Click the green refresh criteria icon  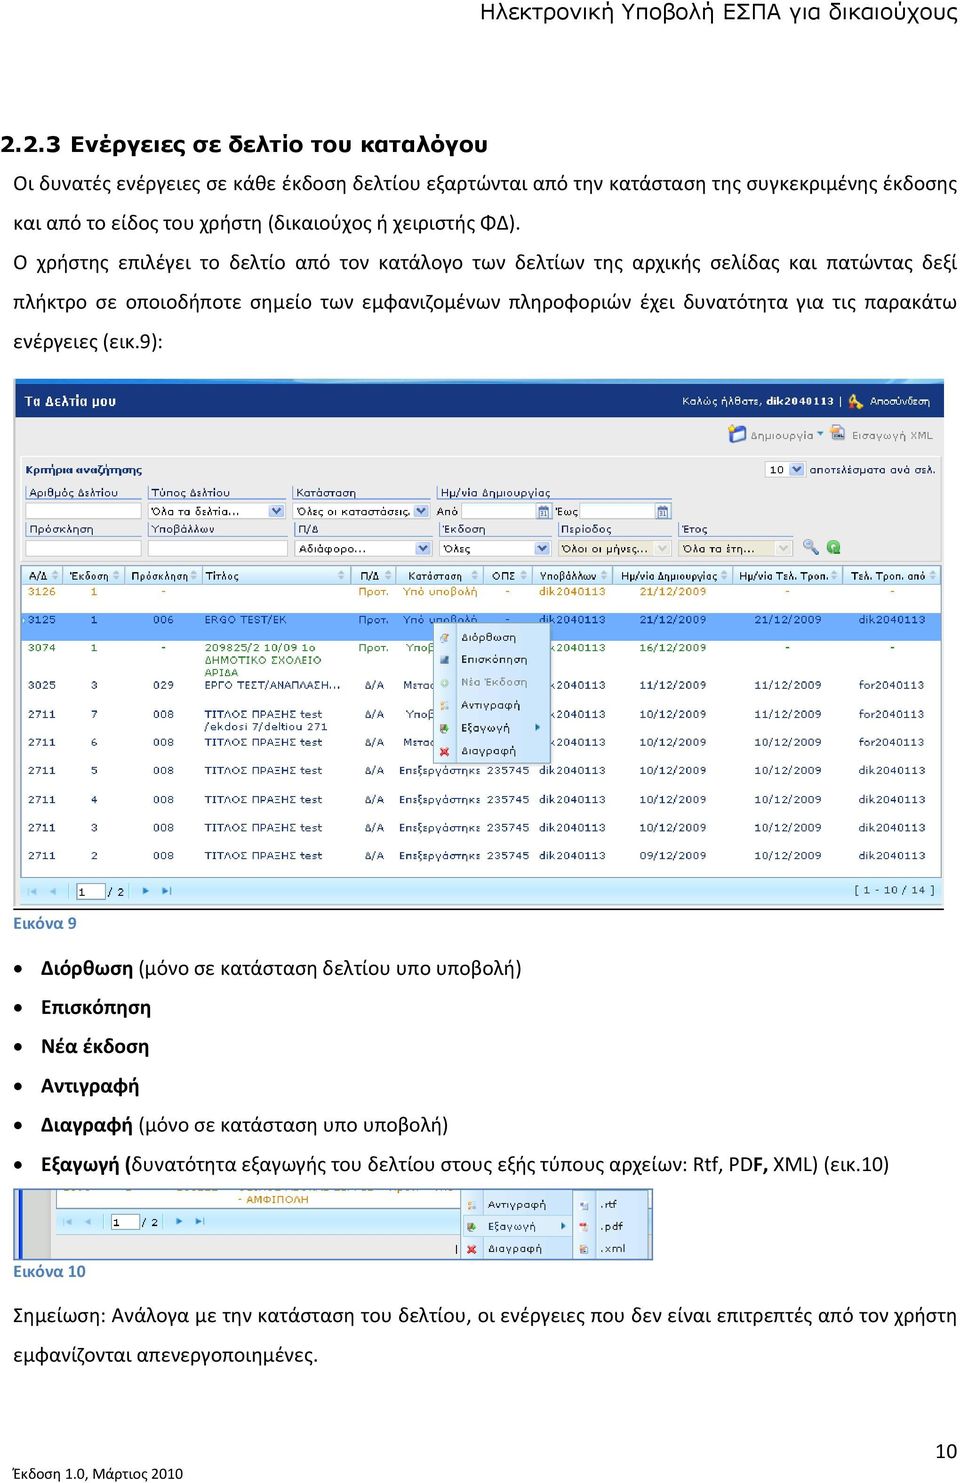tap(833, 547)
